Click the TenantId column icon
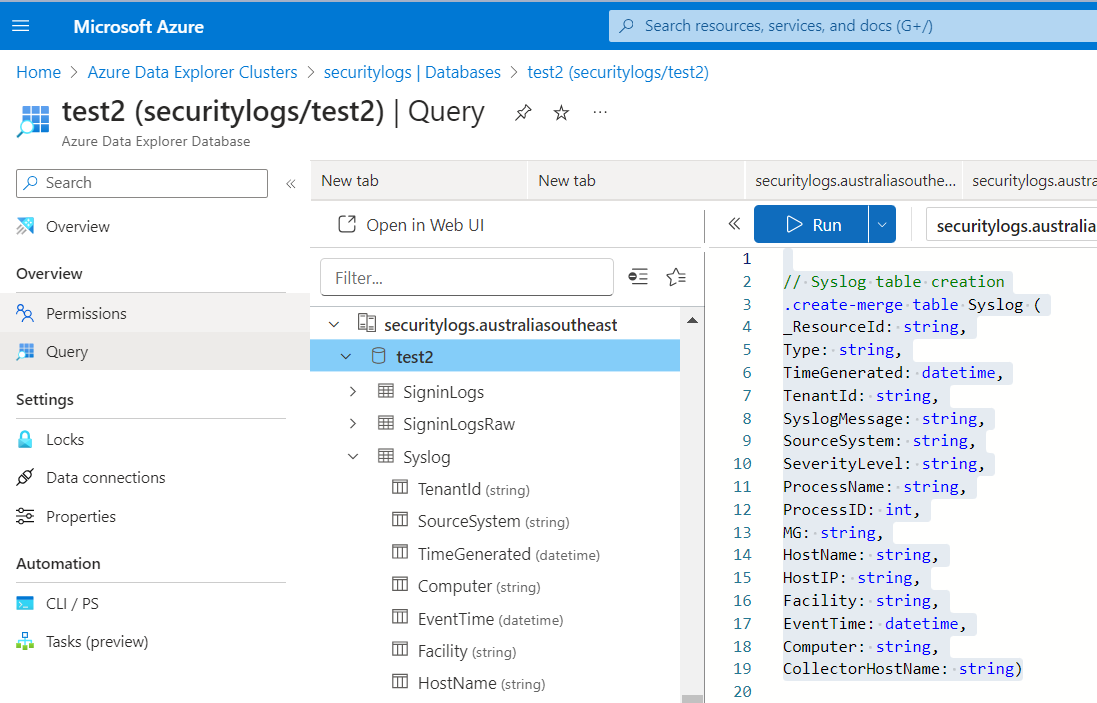 pyautogui.click(x=400, y=487)
